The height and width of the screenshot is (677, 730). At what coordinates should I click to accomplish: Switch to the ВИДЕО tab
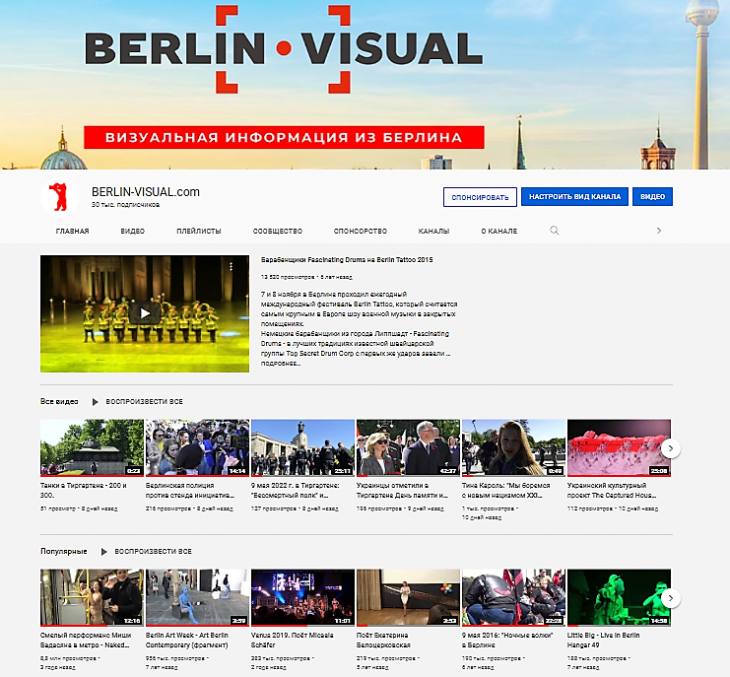pos(133,231)
